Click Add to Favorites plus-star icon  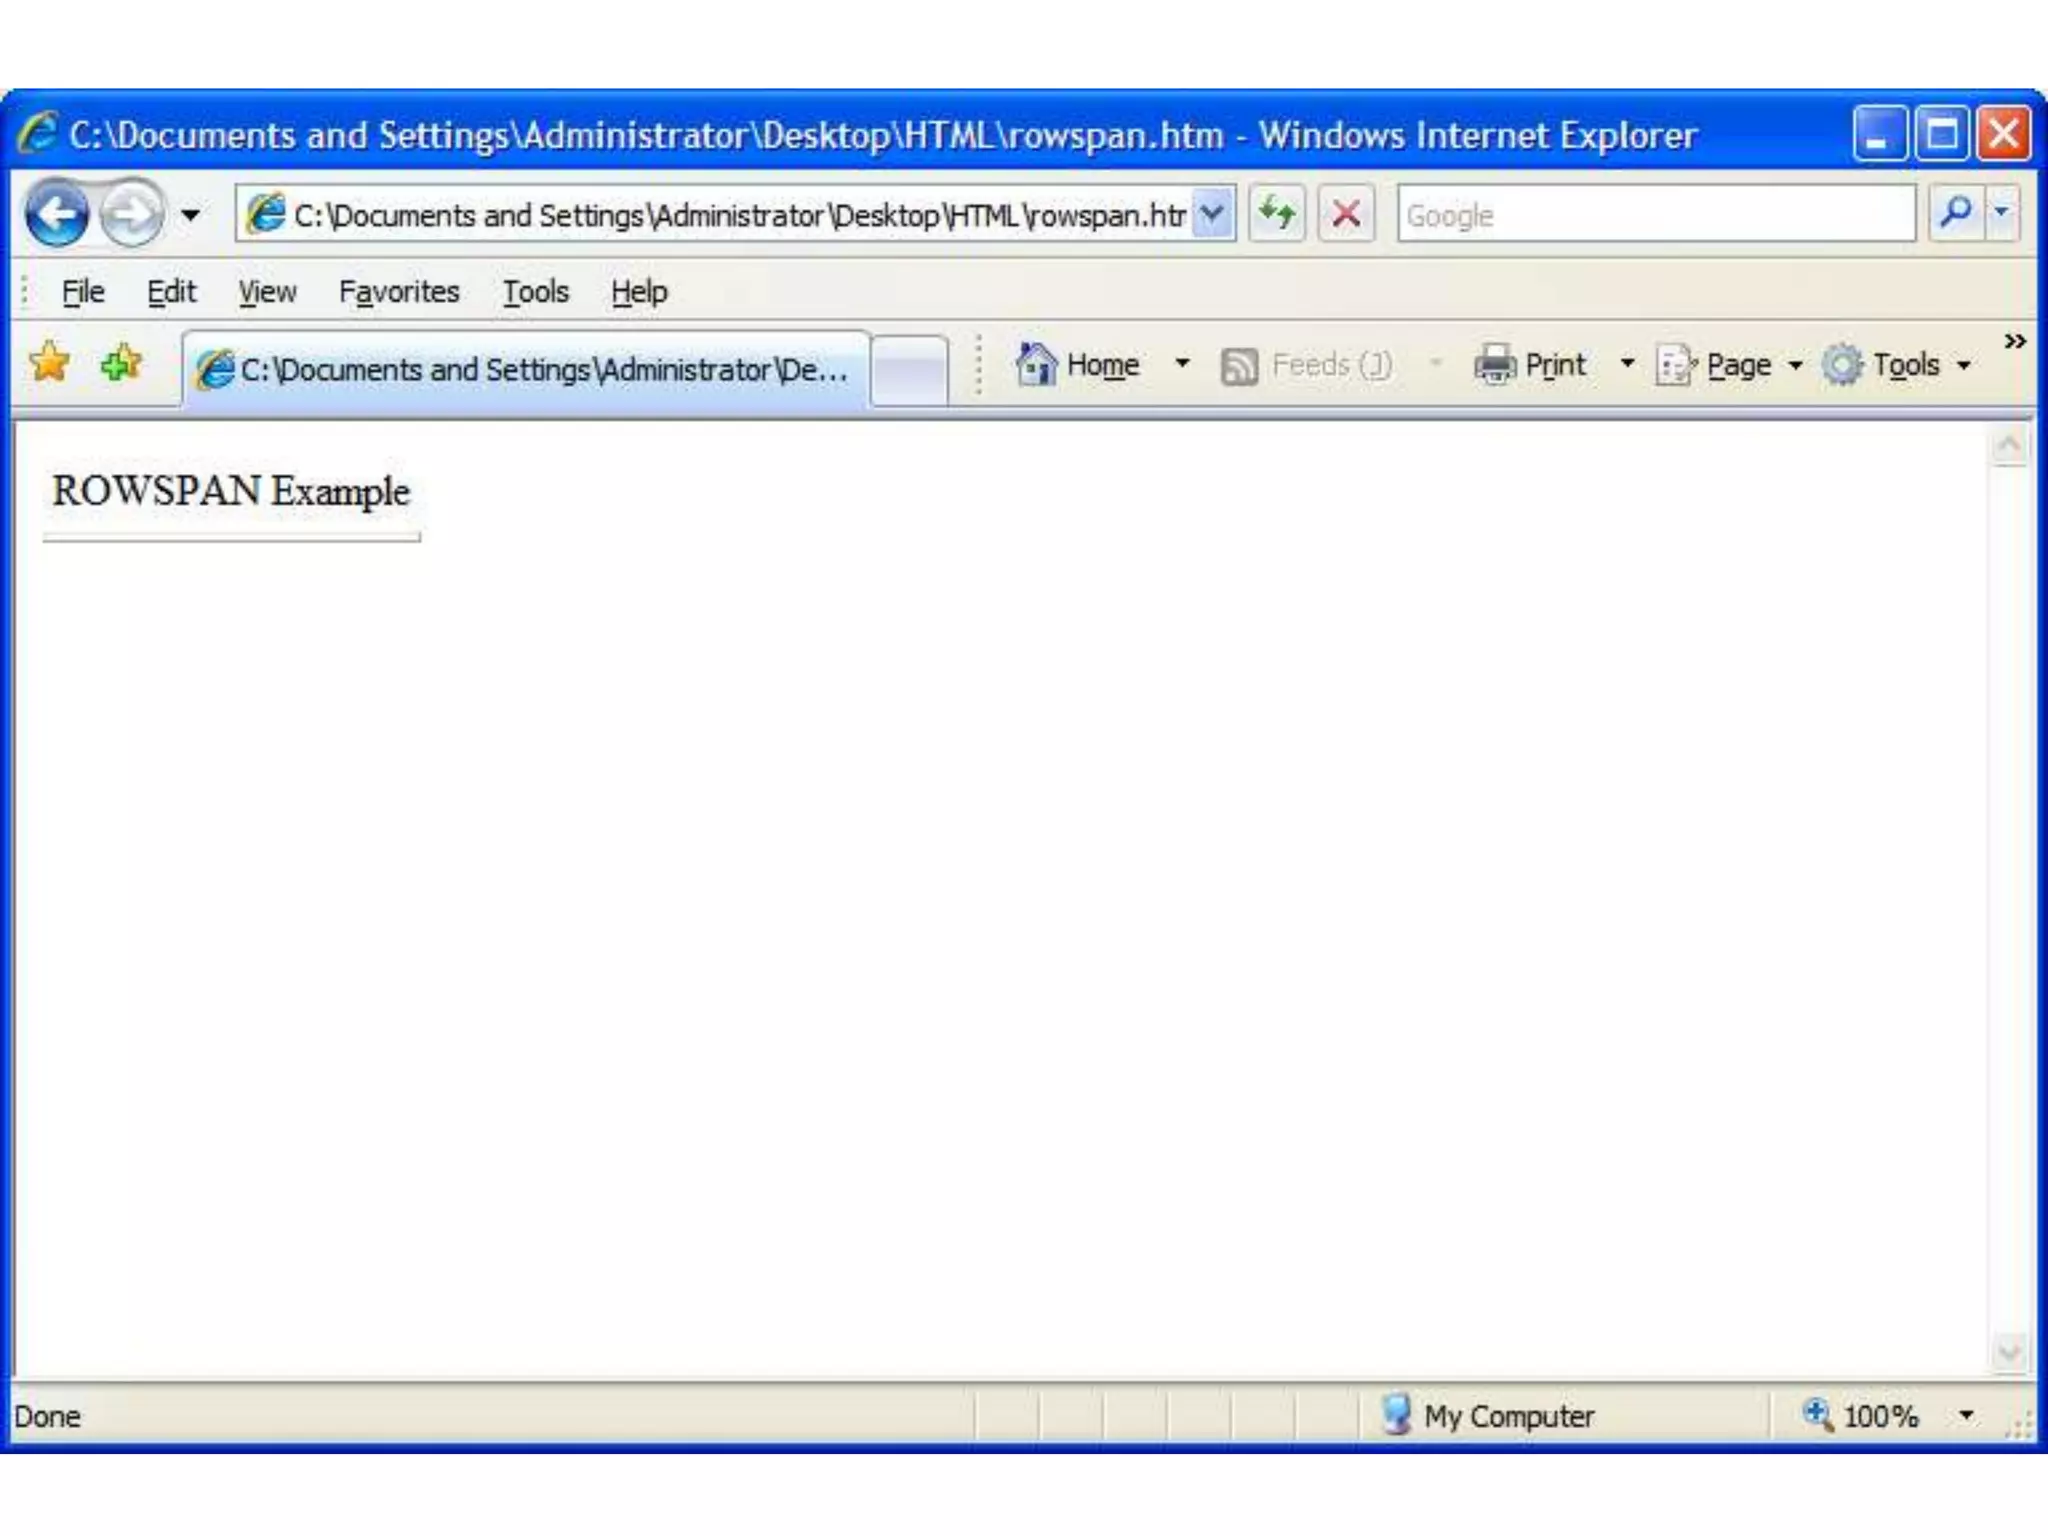pos(121,363)
